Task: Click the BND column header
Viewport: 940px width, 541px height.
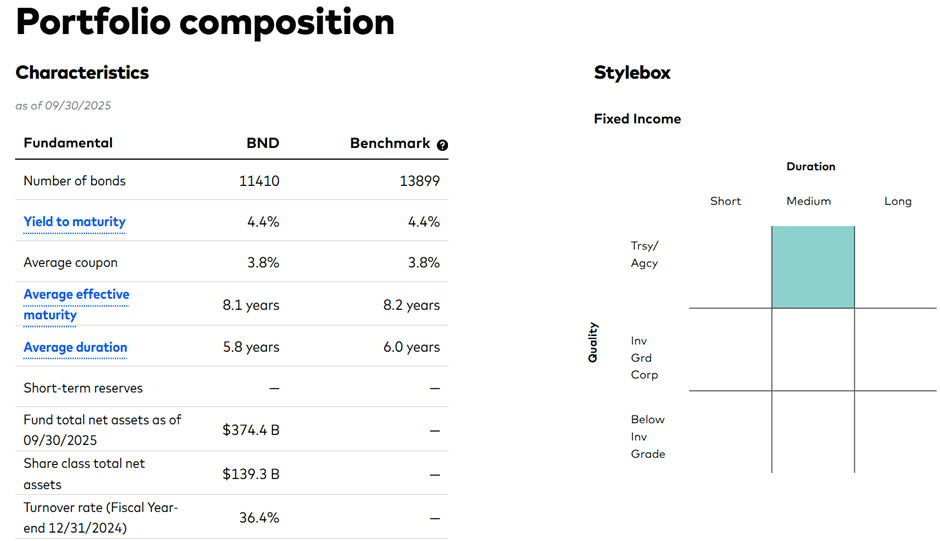Action: [x=263, y=143]
